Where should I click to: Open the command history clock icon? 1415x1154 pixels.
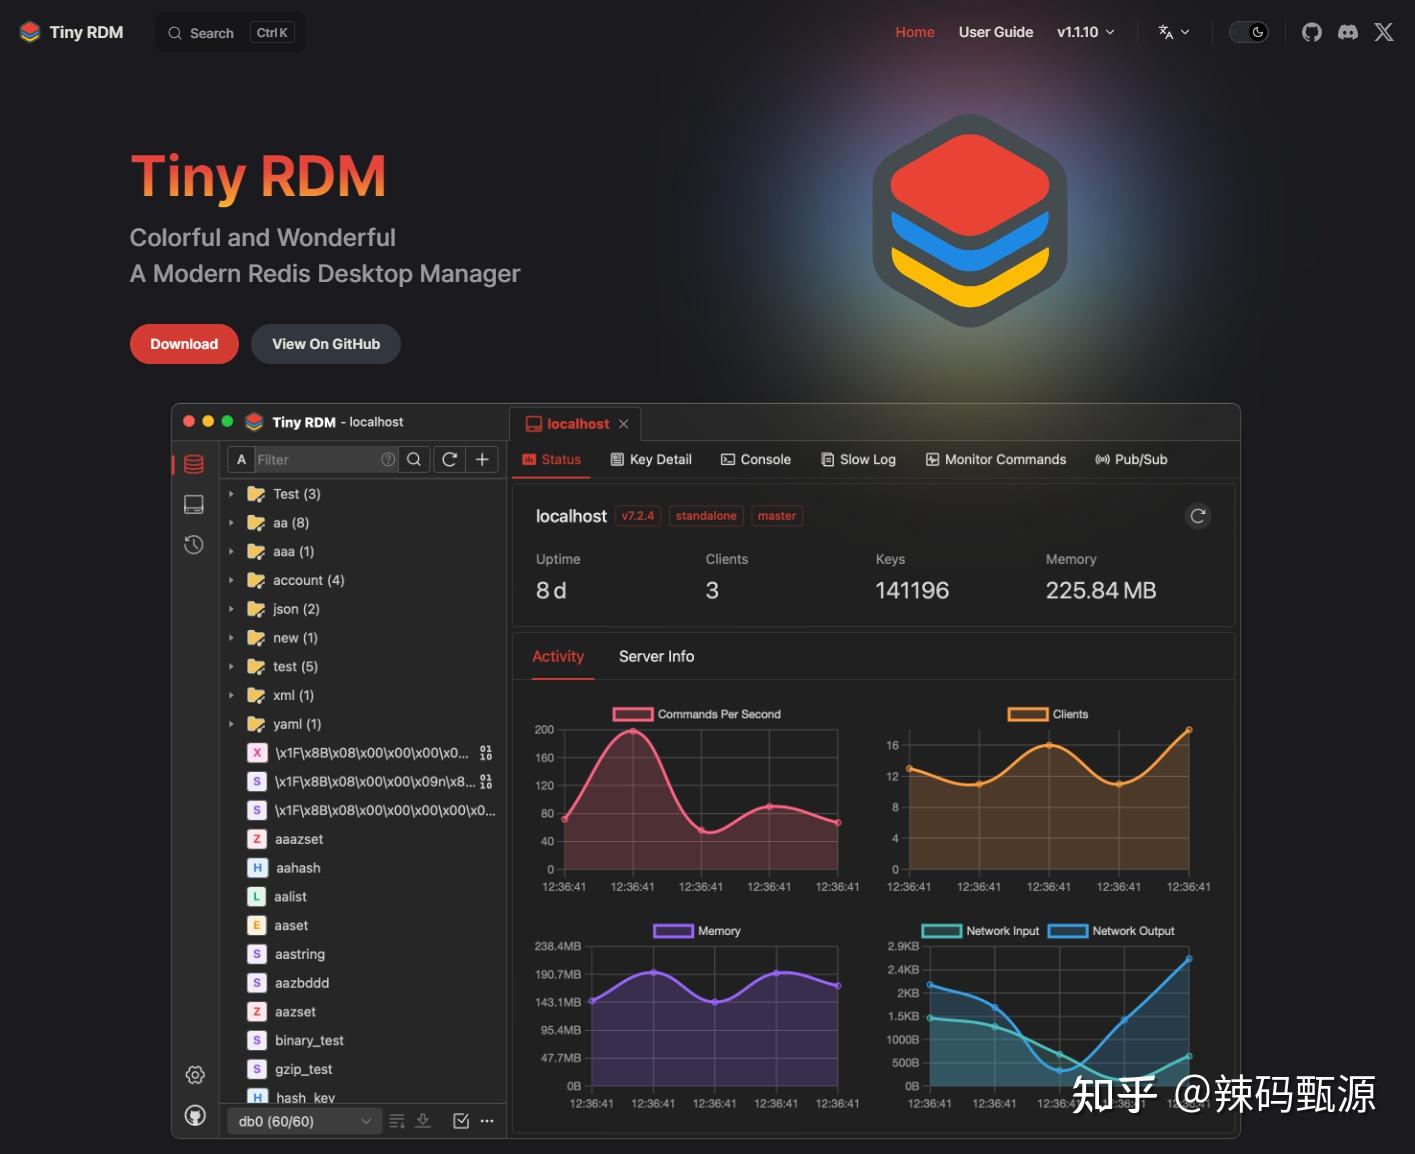(x=194, y=544)
